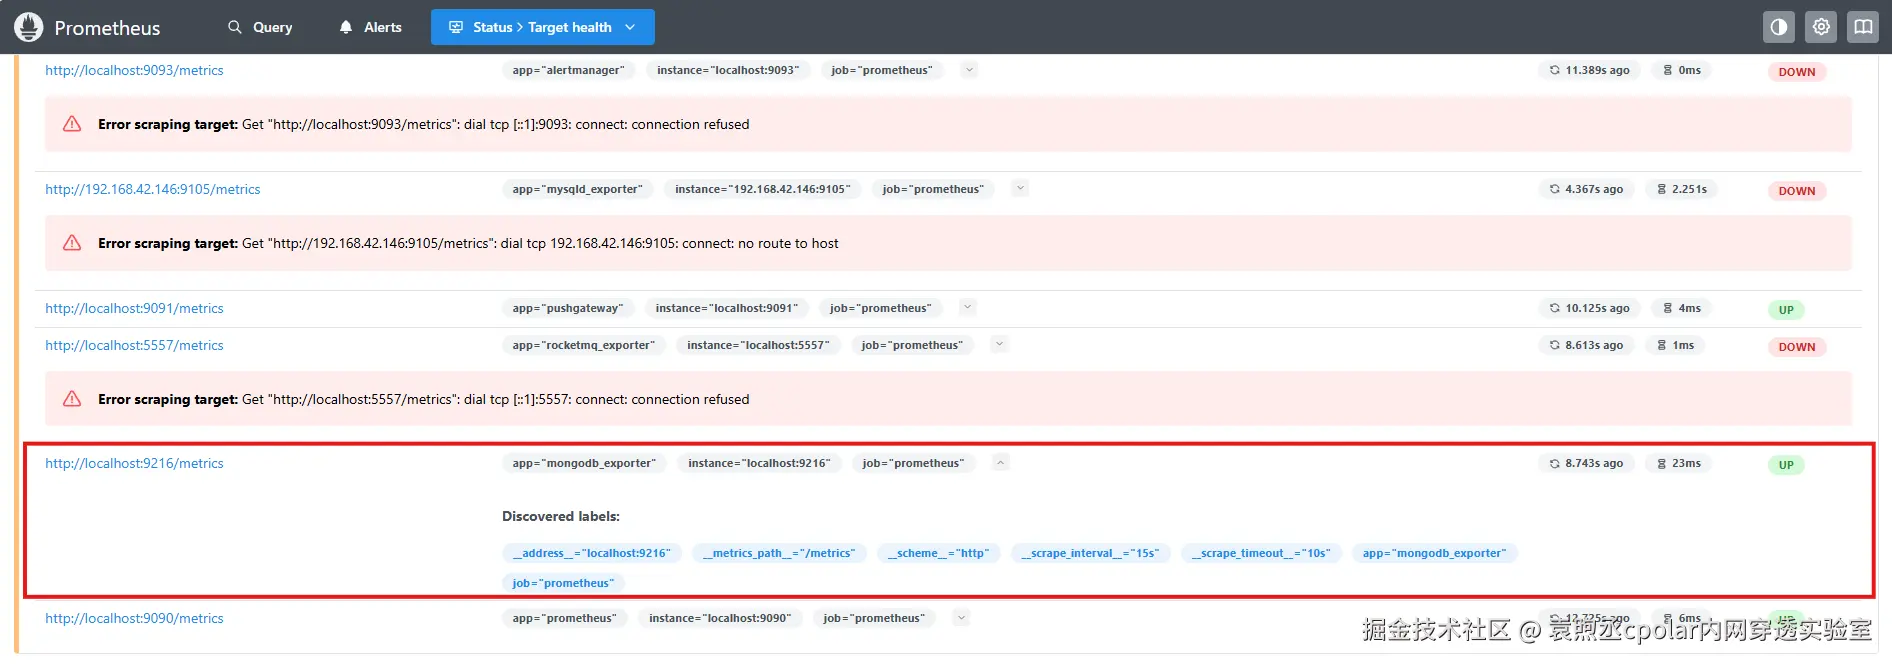Click the 23ms scrape duration badge

(1679, 463)
